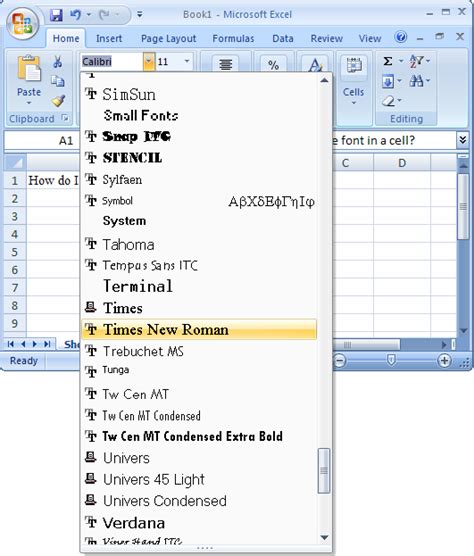This screenshot has width=474, height=556.
Task: Redo with the grayed-out arrow
Action: pos(104,15)
